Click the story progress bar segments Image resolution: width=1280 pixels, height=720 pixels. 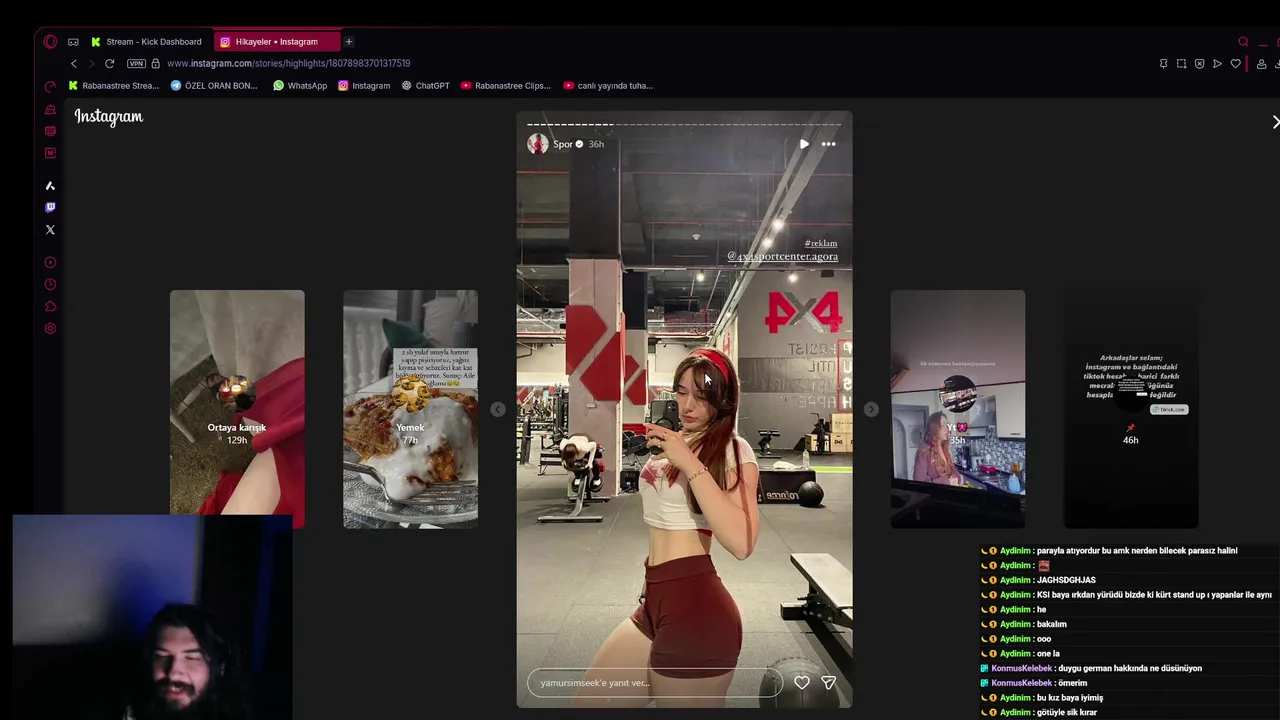pyautogui.click(x=684, y=125)
